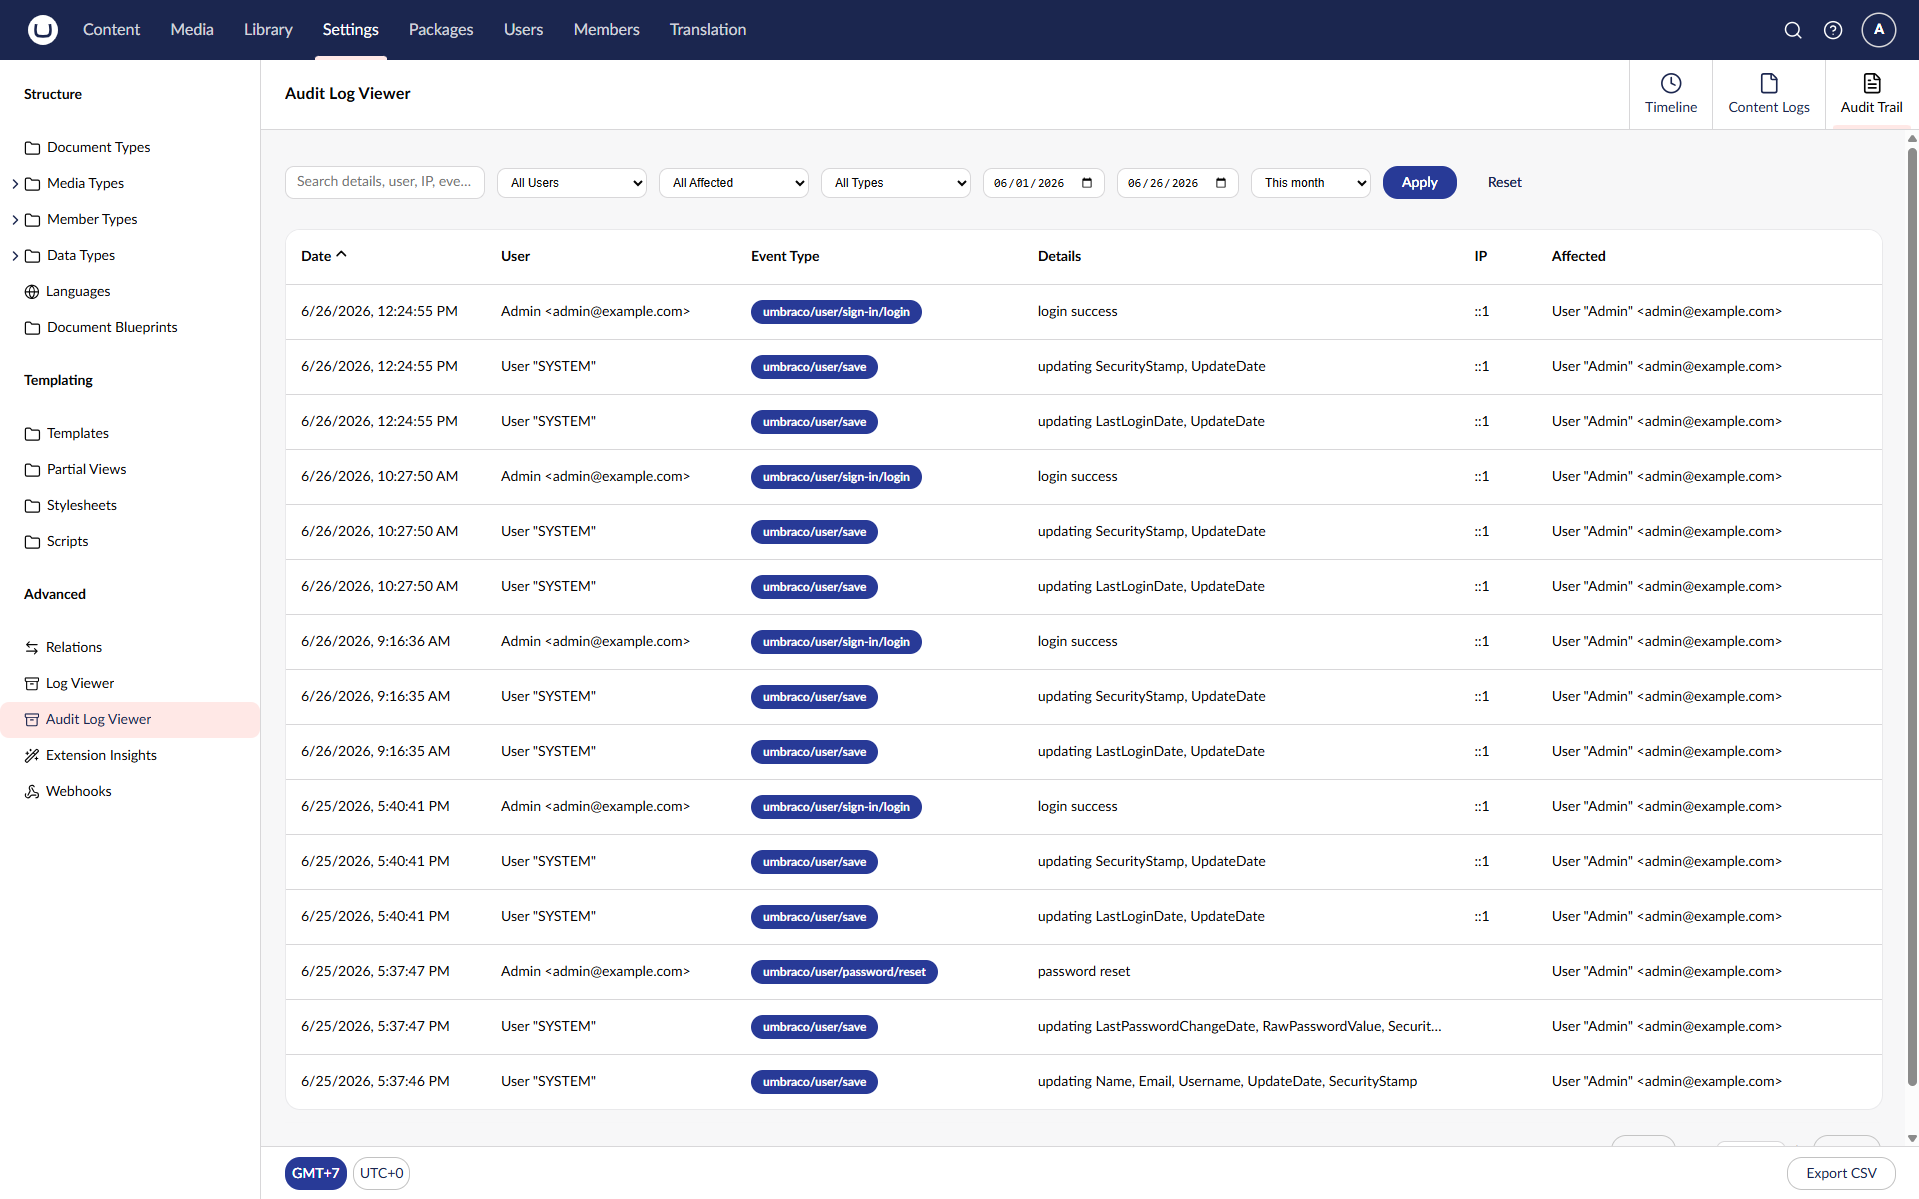Screen dimensions: 1919x1199
Task: Go to the Content section
Action: click(x=111, y=30)
